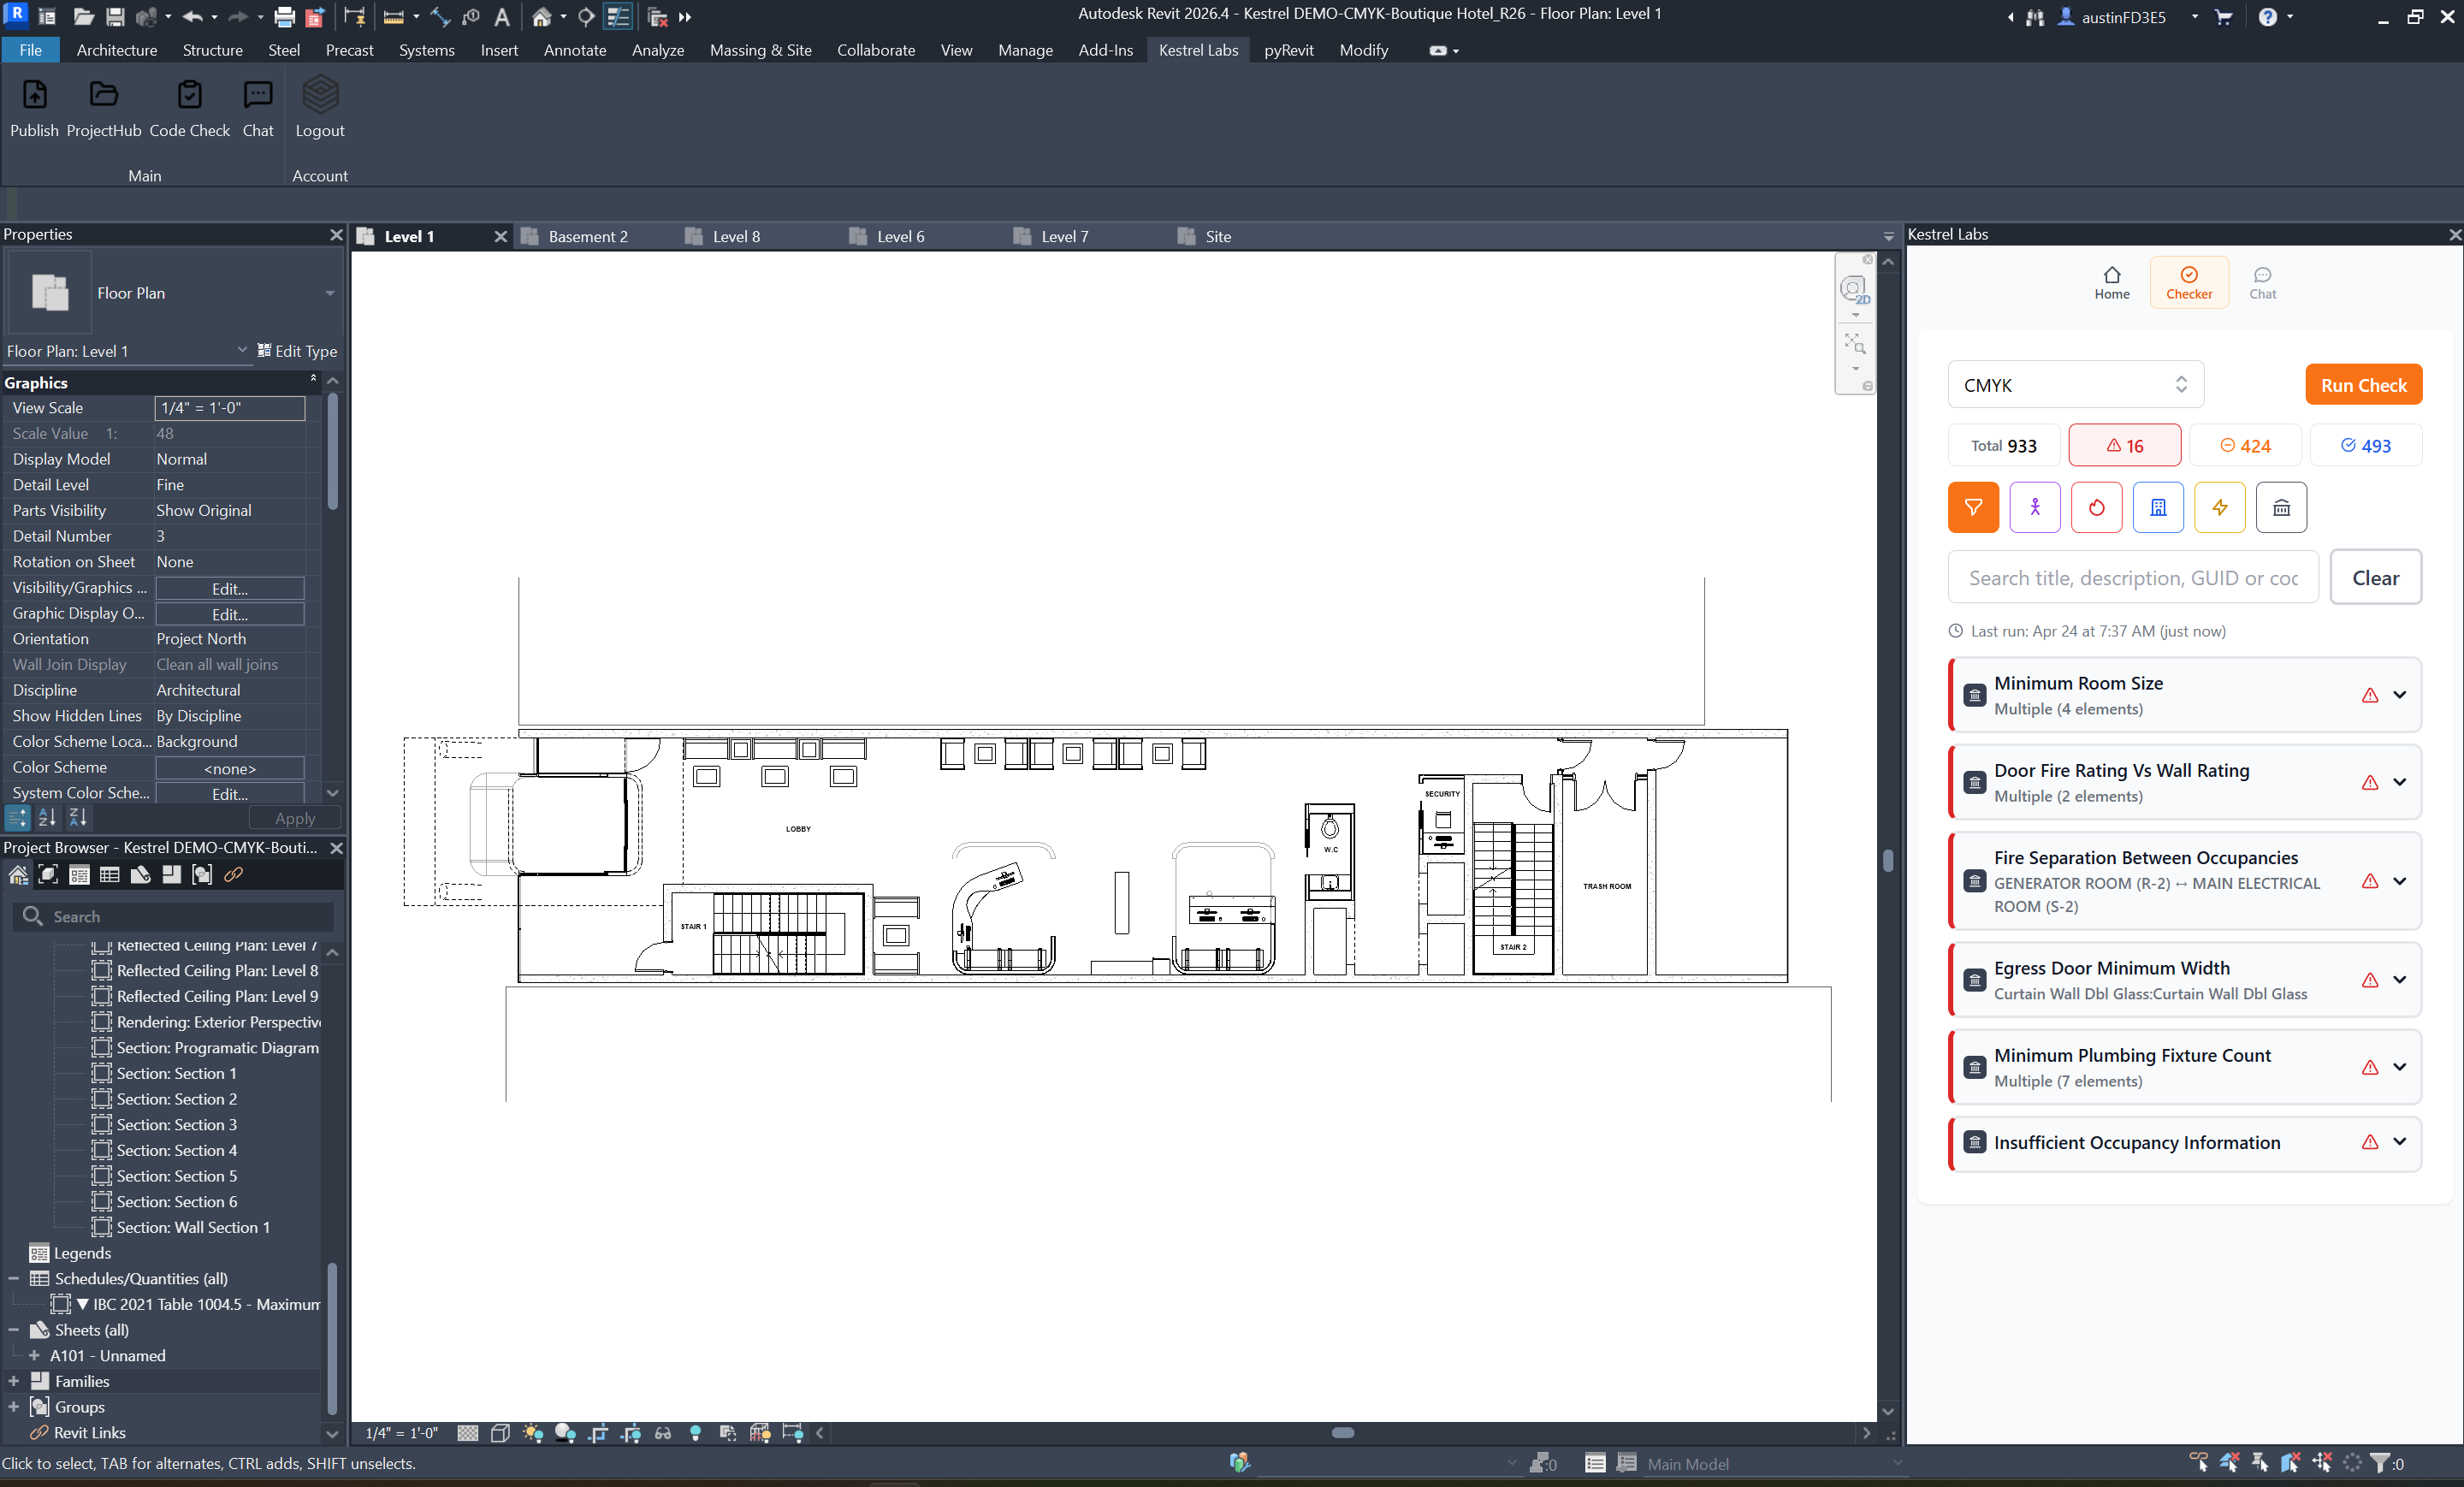Open the 2D navigation wheel icon
Screen dimensions: 2464x1487
[1853, 290]
